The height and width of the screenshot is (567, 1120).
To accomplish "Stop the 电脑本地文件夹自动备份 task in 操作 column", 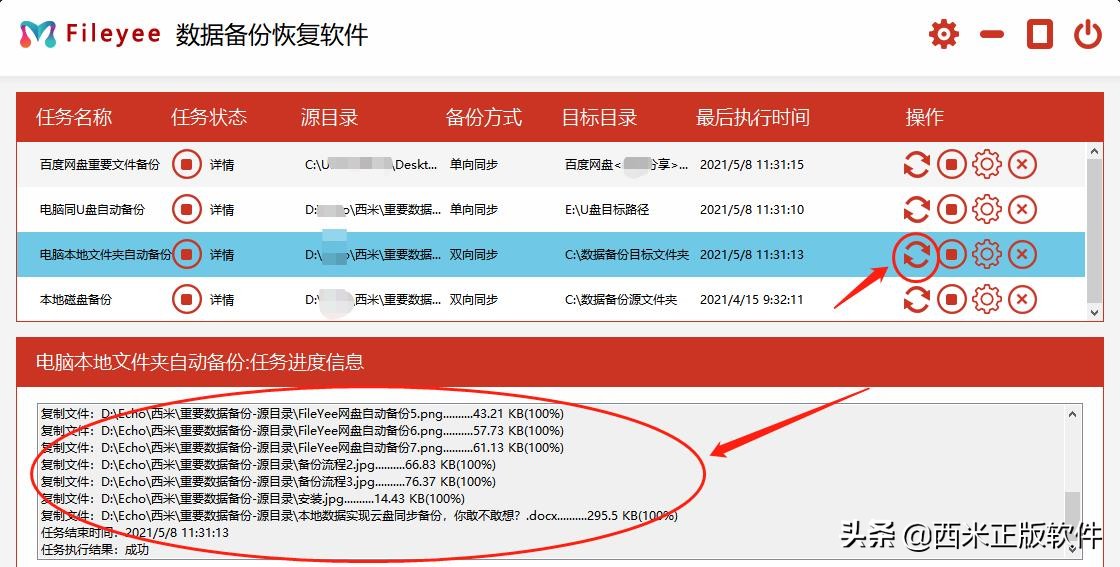I will click(x=951, y=254).
